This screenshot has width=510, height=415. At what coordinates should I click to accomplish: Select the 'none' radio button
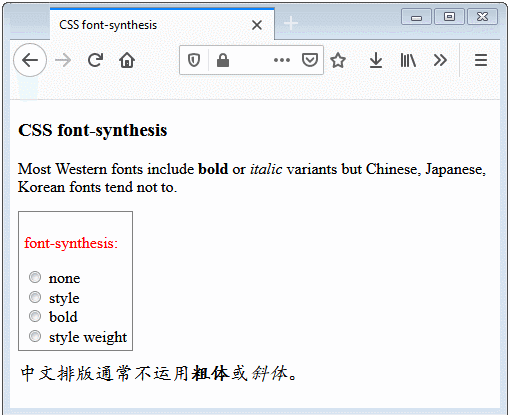35,277
